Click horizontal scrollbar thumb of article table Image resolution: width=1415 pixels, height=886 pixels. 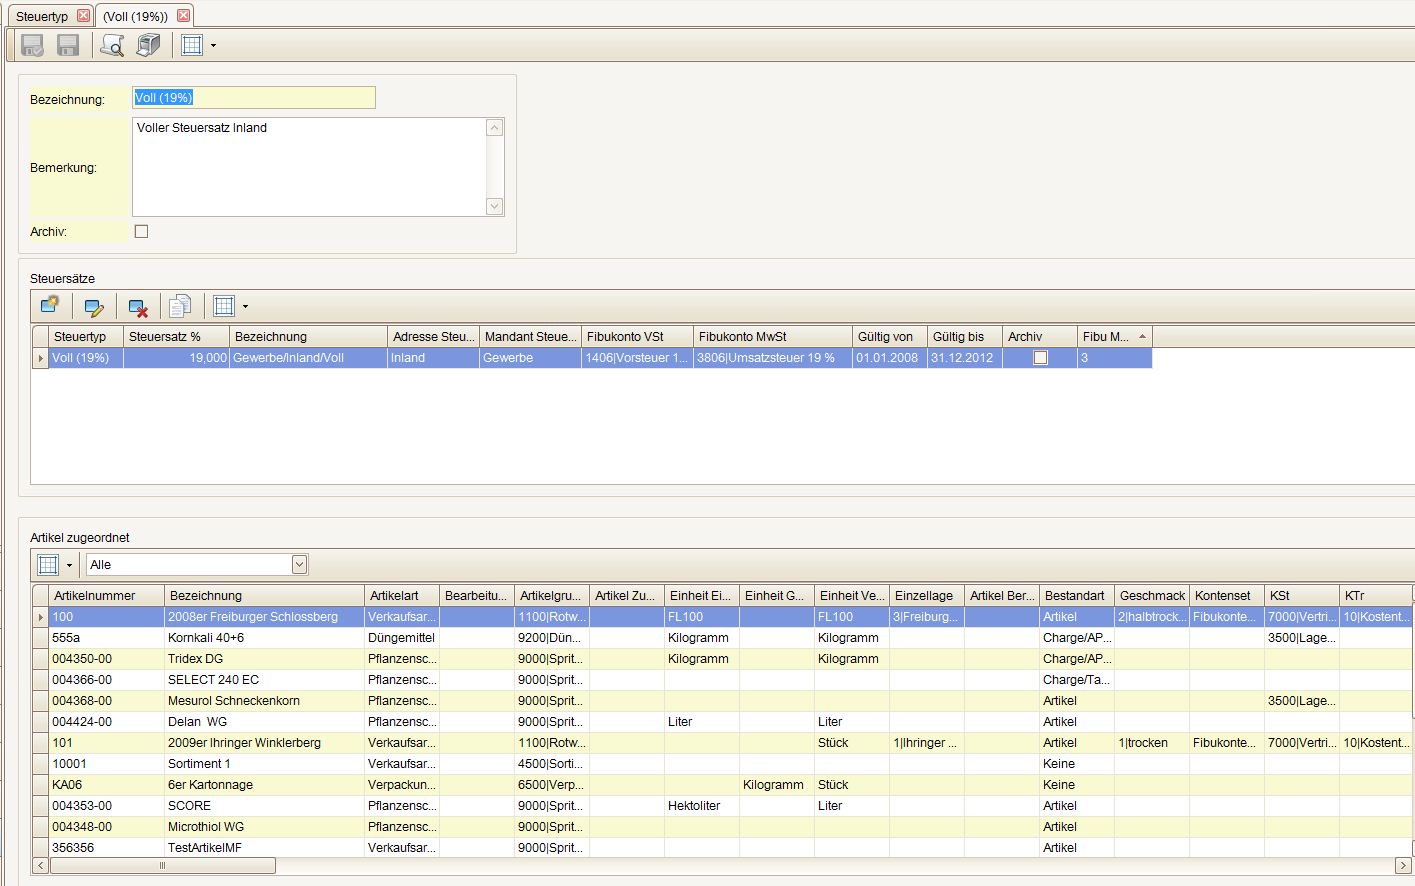tap(162, 866)
